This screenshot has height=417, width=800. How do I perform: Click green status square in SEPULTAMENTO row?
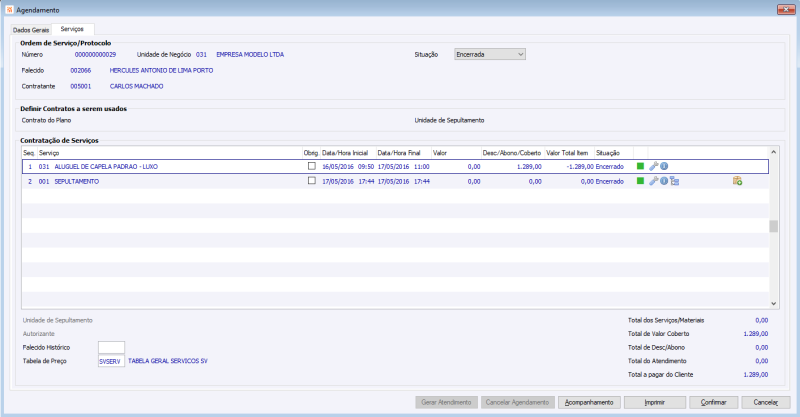click(640, 181)
